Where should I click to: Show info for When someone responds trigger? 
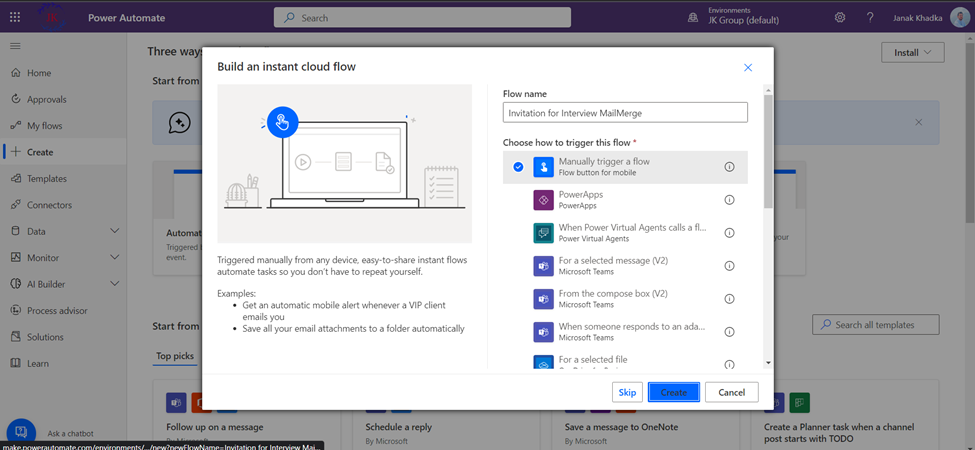[x=730, y=331]
